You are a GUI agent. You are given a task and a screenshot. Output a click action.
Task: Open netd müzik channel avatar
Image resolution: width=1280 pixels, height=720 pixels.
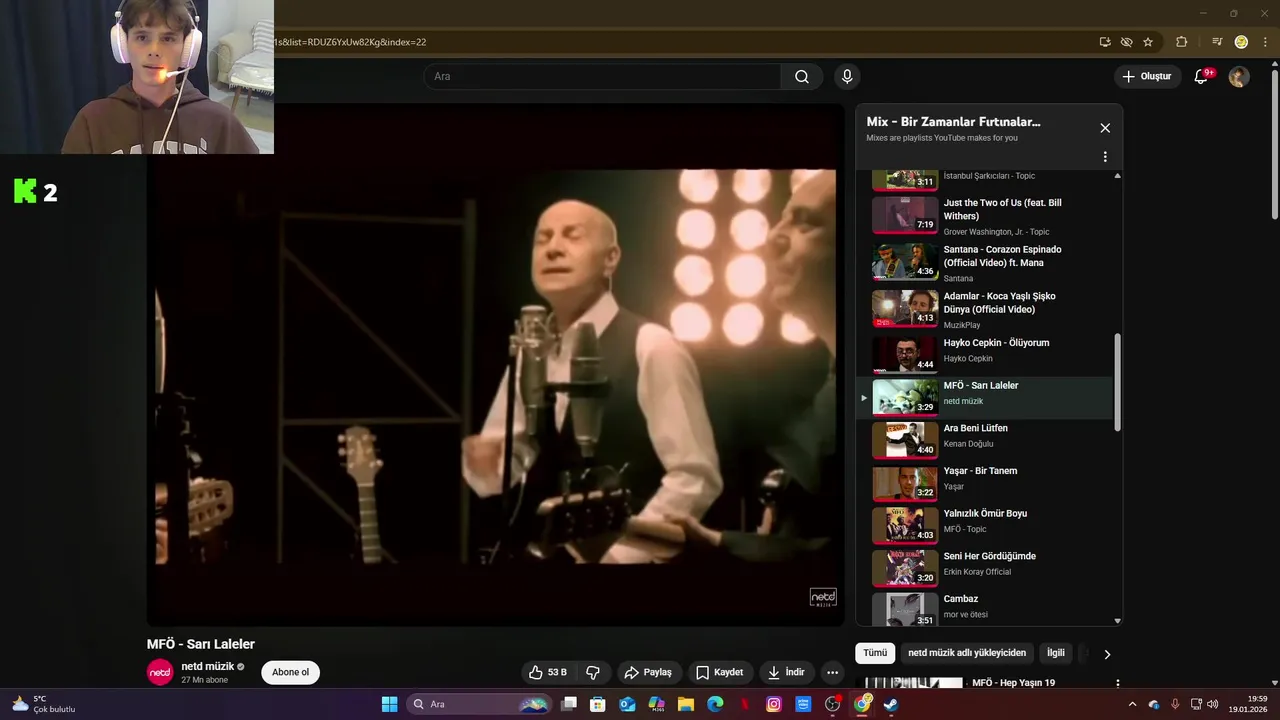[x=160, y=673]
